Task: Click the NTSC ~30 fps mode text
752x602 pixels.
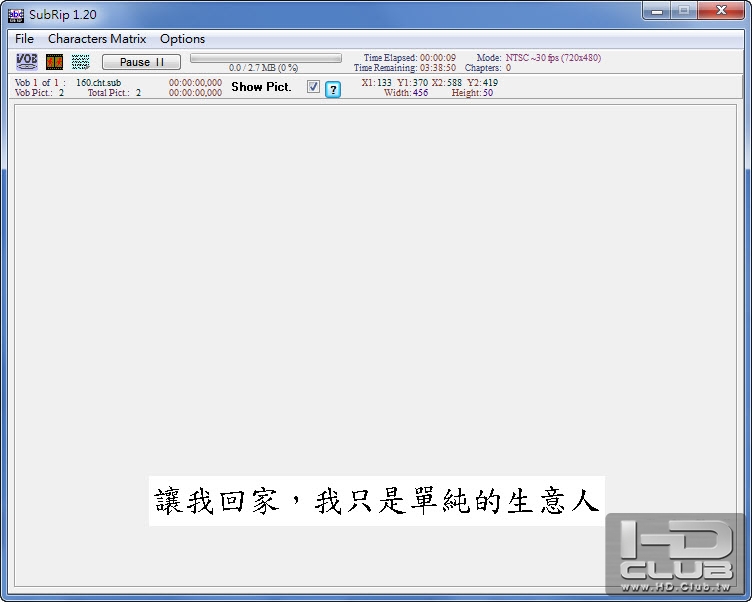Action: point(553,58)
